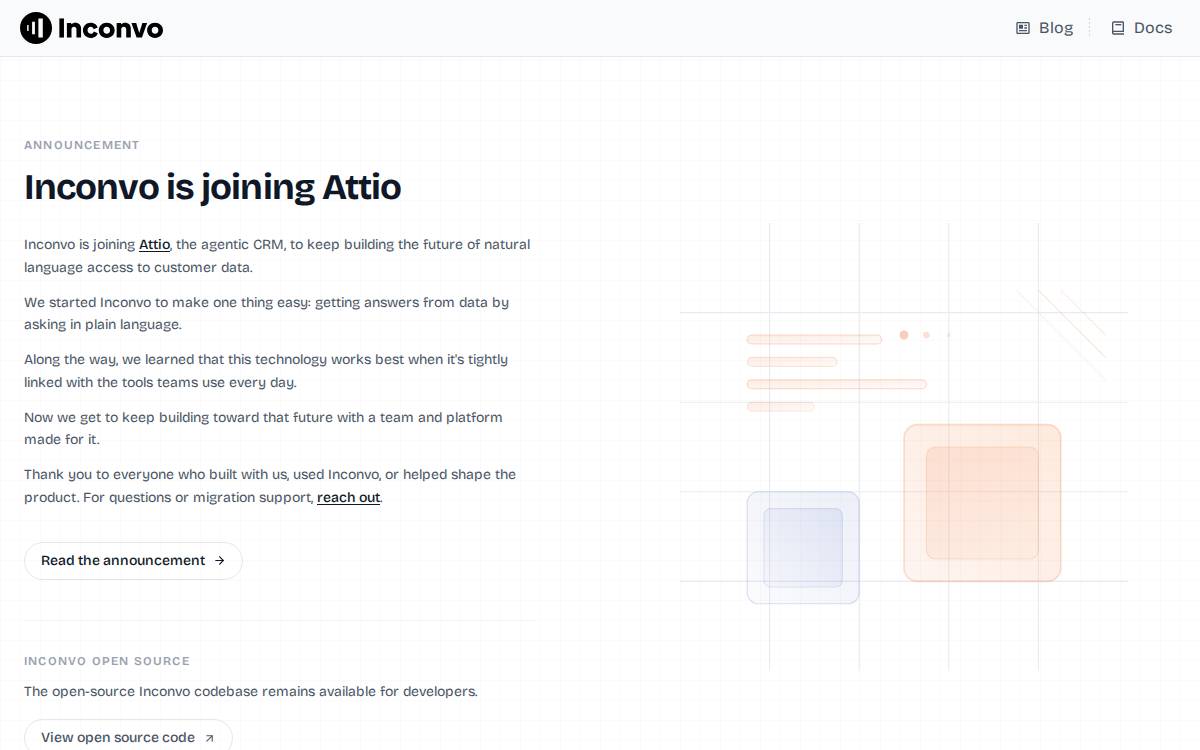The height and width of the screenshot is (750, 1200).
Task: Click arrow icon in Read the announcement
Action: click(220, 561)
